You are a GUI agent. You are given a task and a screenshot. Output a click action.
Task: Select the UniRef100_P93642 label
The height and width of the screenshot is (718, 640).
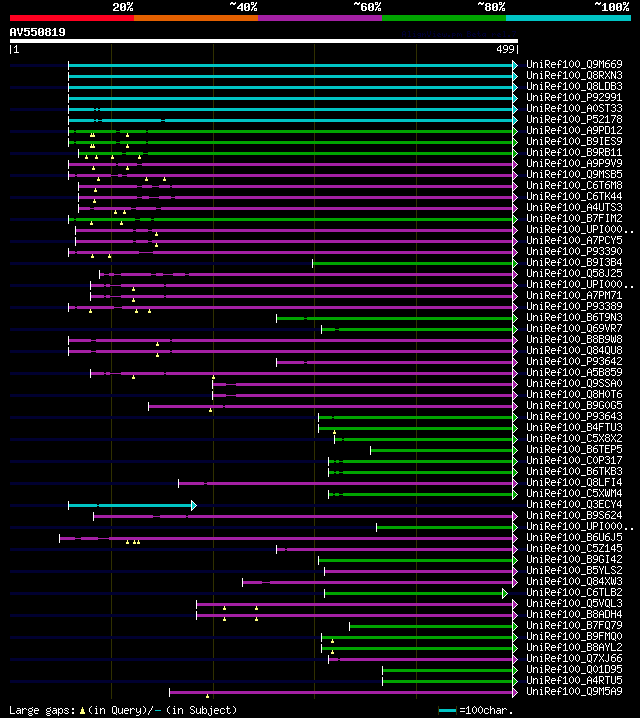pos(574,361)
